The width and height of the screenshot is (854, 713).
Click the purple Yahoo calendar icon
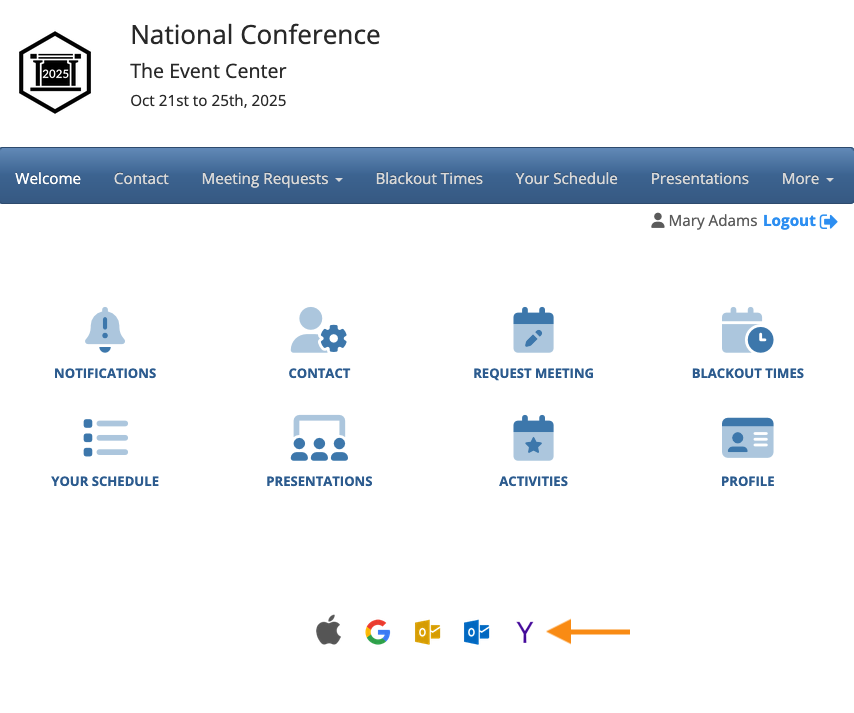524,632
